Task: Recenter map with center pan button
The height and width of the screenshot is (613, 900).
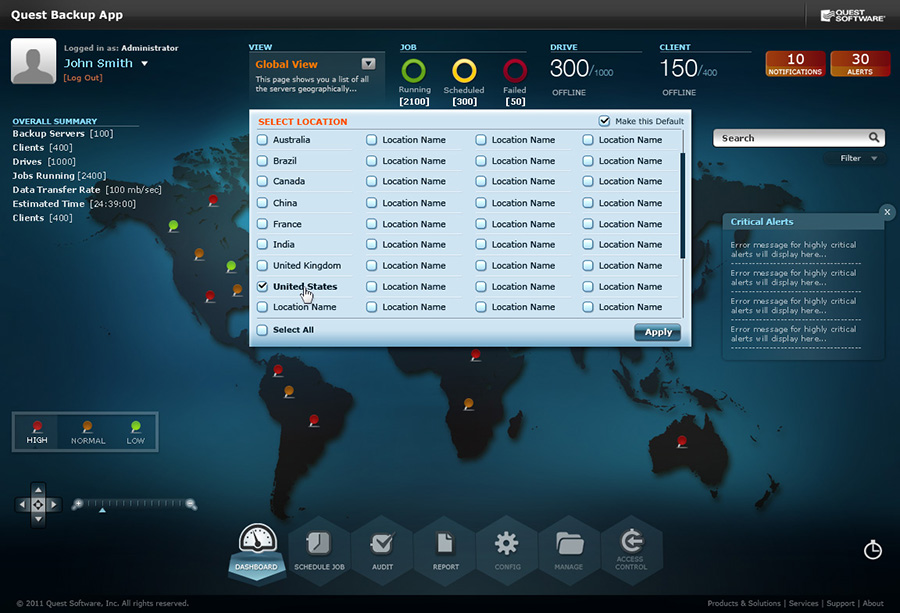Action: [38, 505]
